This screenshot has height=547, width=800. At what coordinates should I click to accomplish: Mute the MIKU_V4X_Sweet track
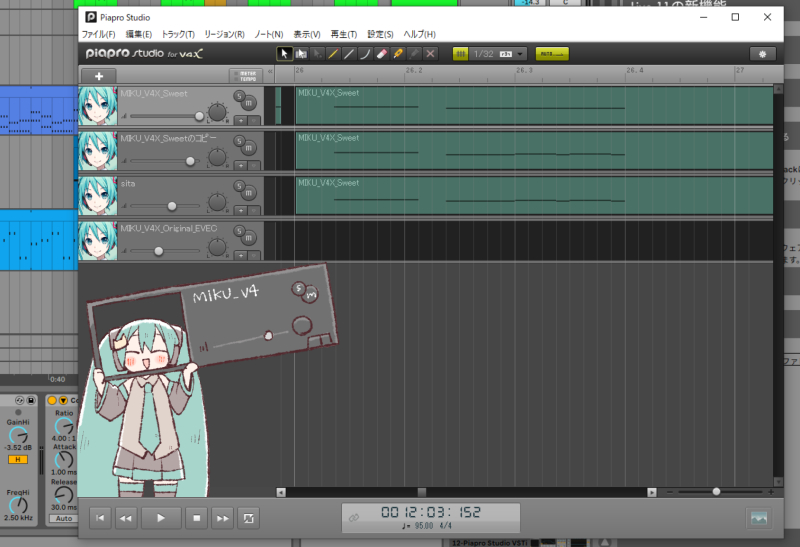pyautogui.click(x=248, y=103)
